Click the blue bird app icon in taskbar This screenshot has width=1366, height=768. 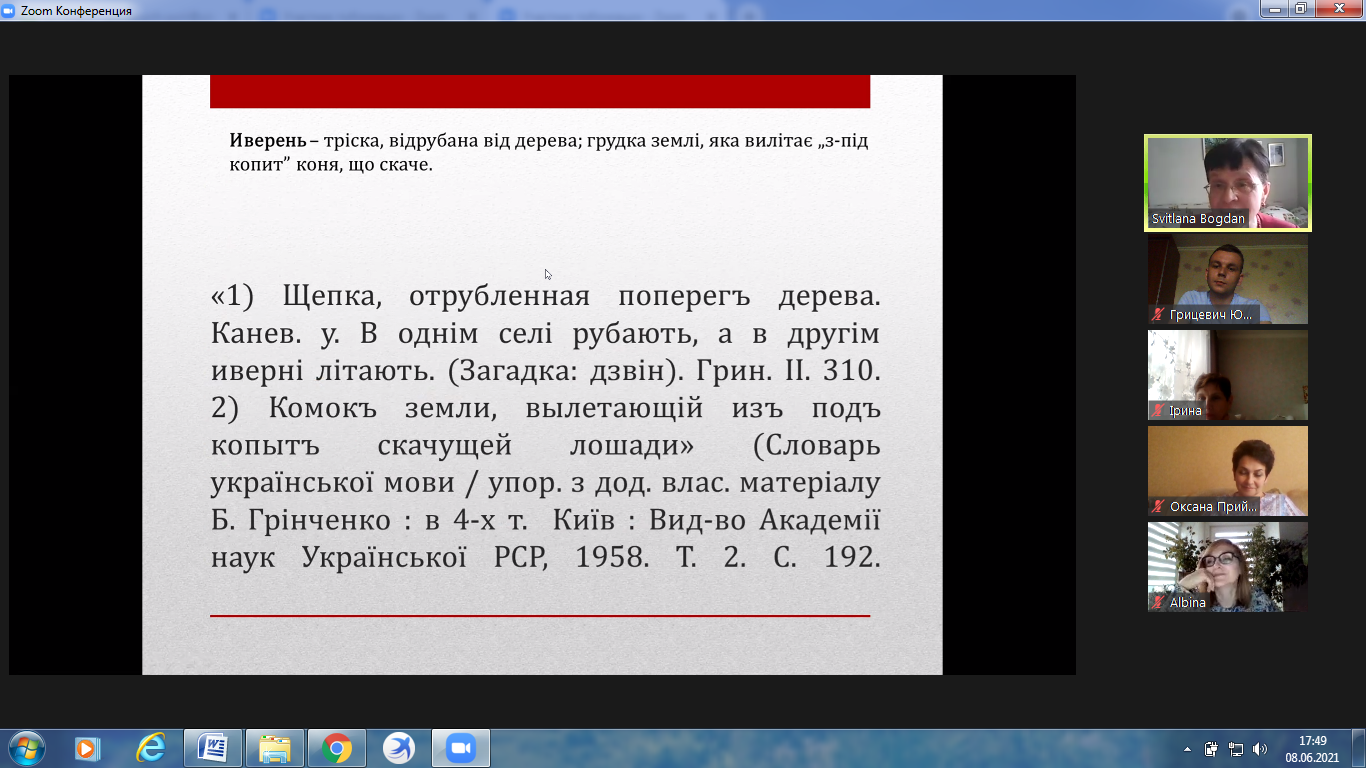[x=398, y=748]
